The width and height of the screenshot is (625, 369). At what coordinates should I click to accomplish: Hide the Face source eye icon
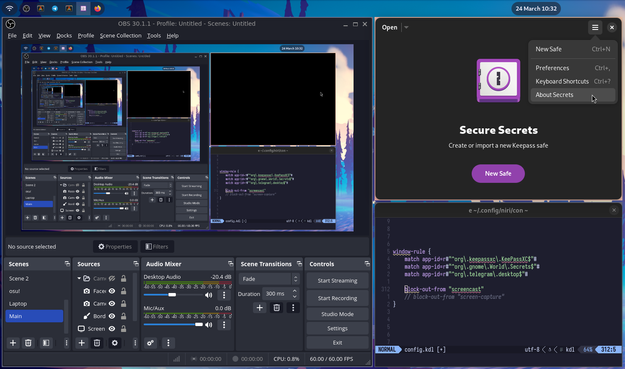(112, 291)
